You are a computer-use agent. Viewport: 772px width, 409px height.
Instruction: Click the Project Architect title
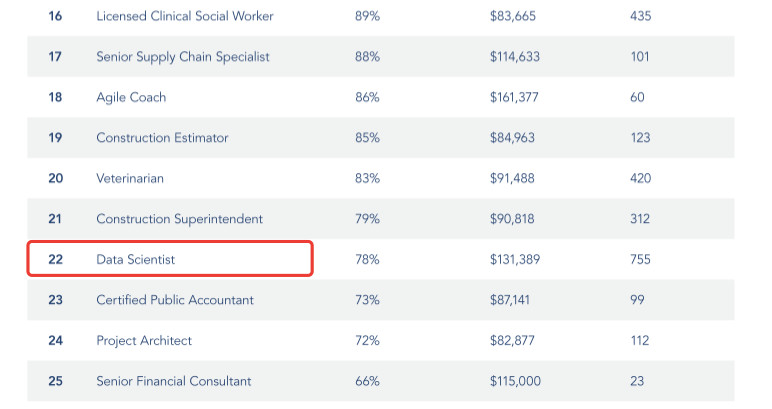tap(144, 340)
